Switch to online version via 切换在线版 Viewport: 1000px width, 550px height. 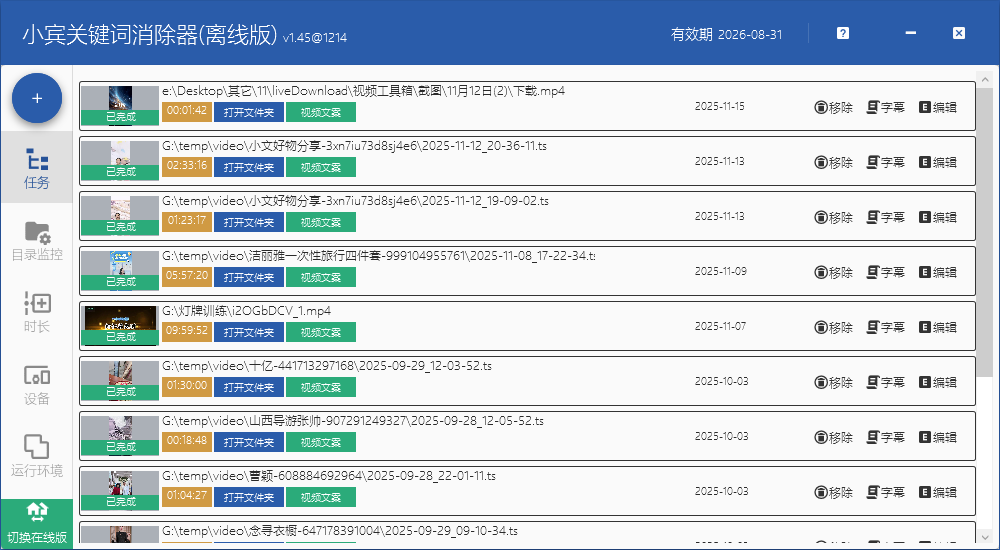37,523
